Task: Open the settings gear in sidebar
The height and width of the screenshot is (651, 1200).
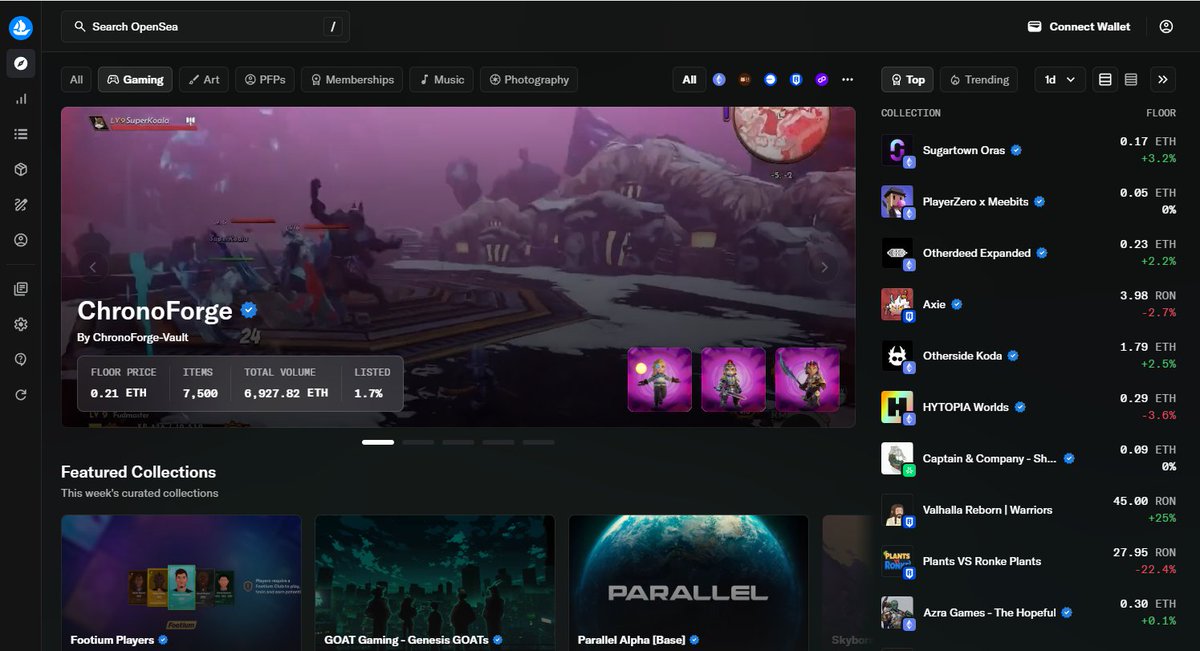Action: (x=21, y=324)
